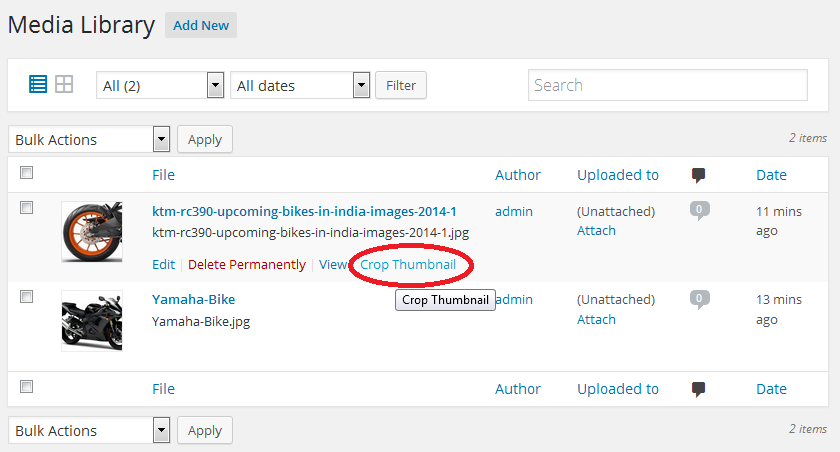Focus the Search input field
This screenshot has height=452, width=840.
pyautogui.click(x=668, y=85)
